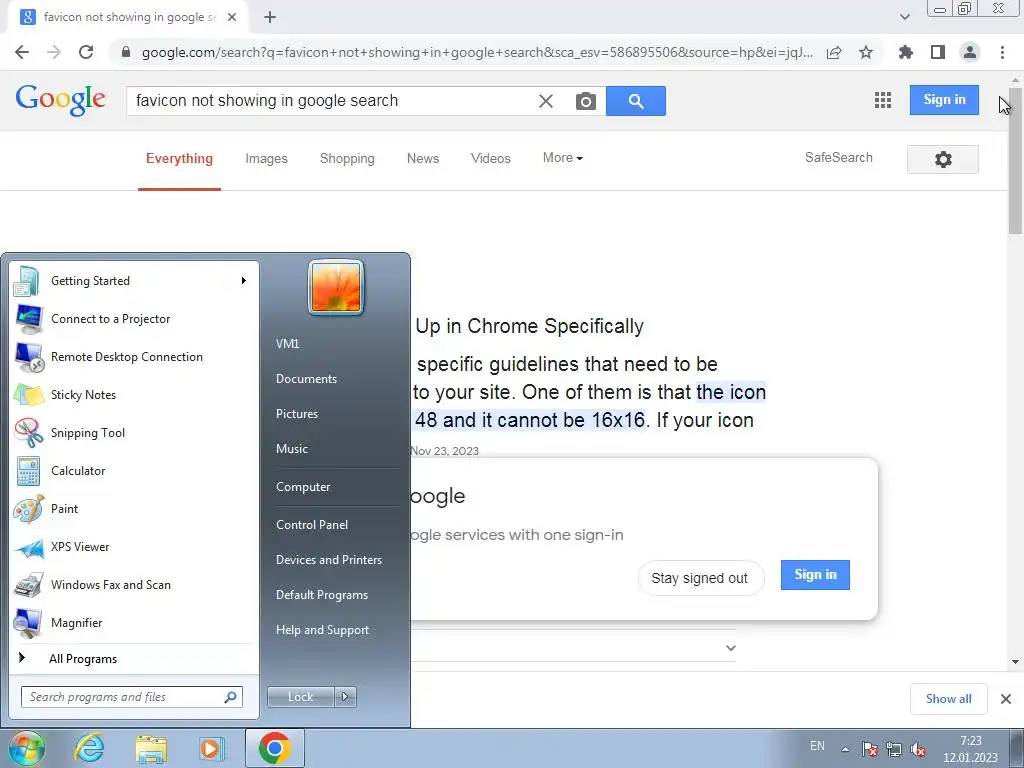Click SafeSearch link

click(x=839, y=157)
